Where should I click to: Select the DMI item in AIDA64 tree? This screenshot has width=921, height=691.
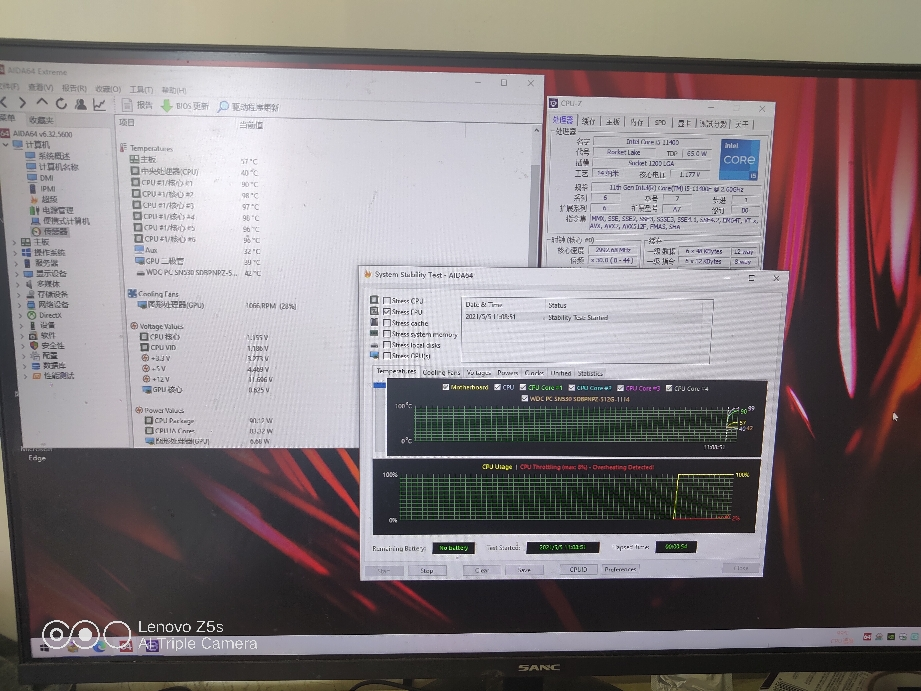(41, 177)
